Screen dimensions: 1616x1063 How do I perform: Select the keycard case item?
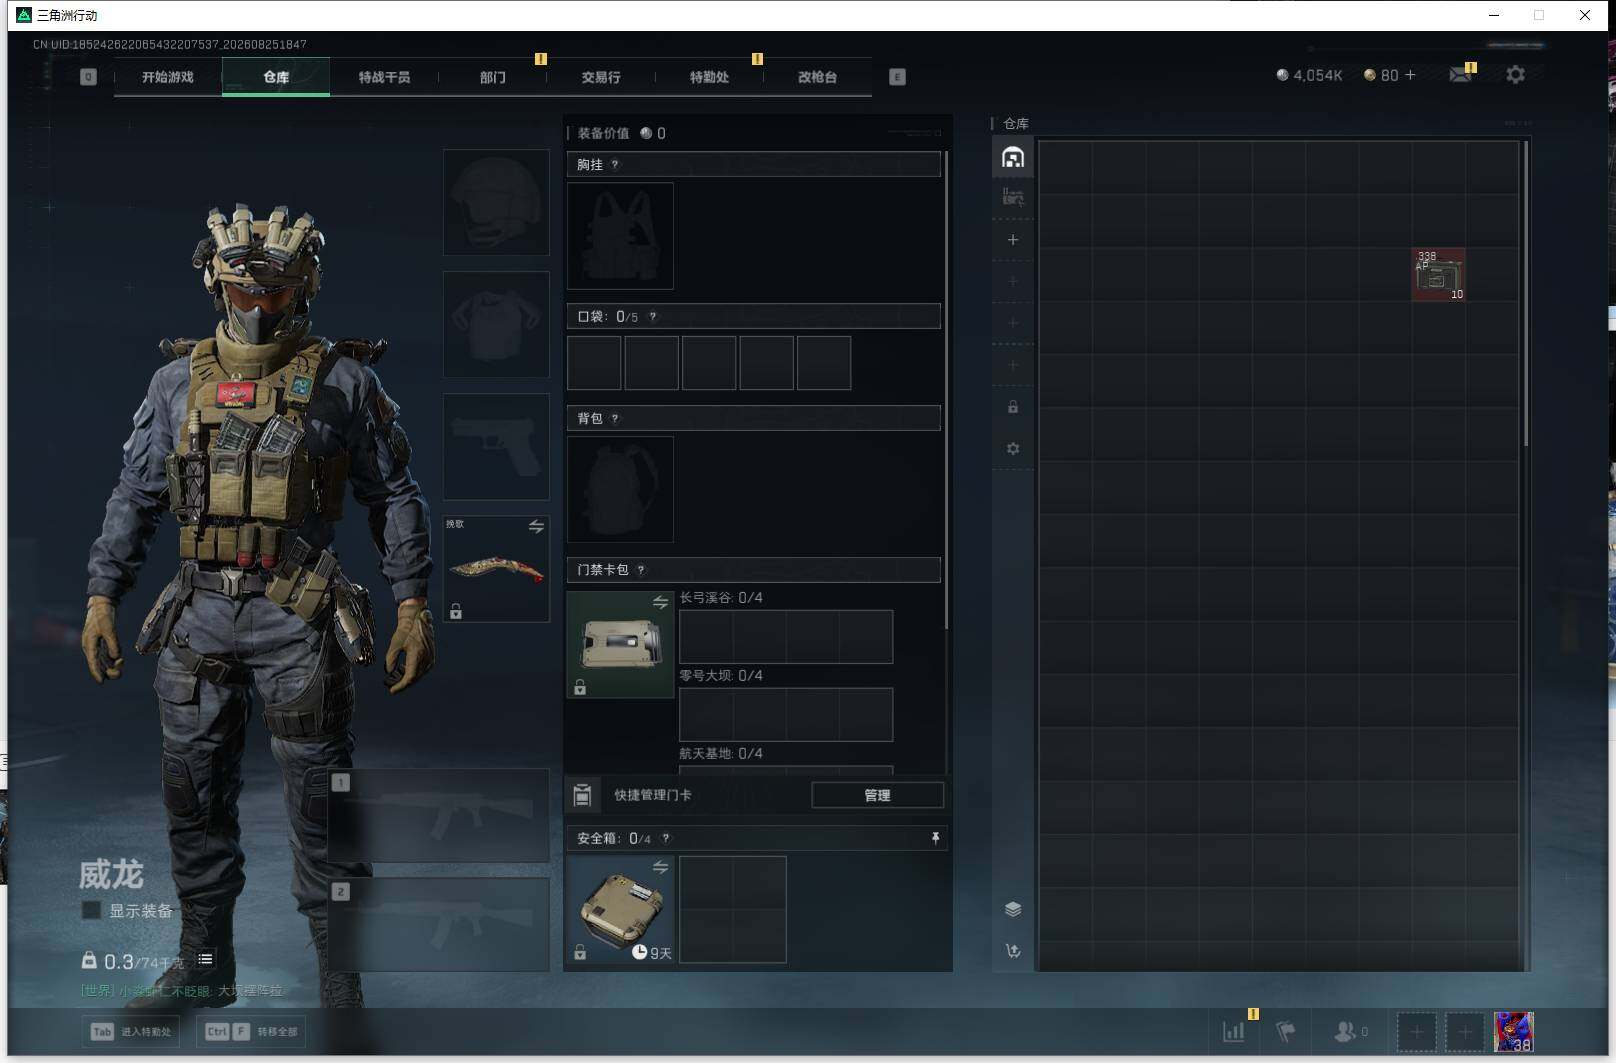point(620,644)
